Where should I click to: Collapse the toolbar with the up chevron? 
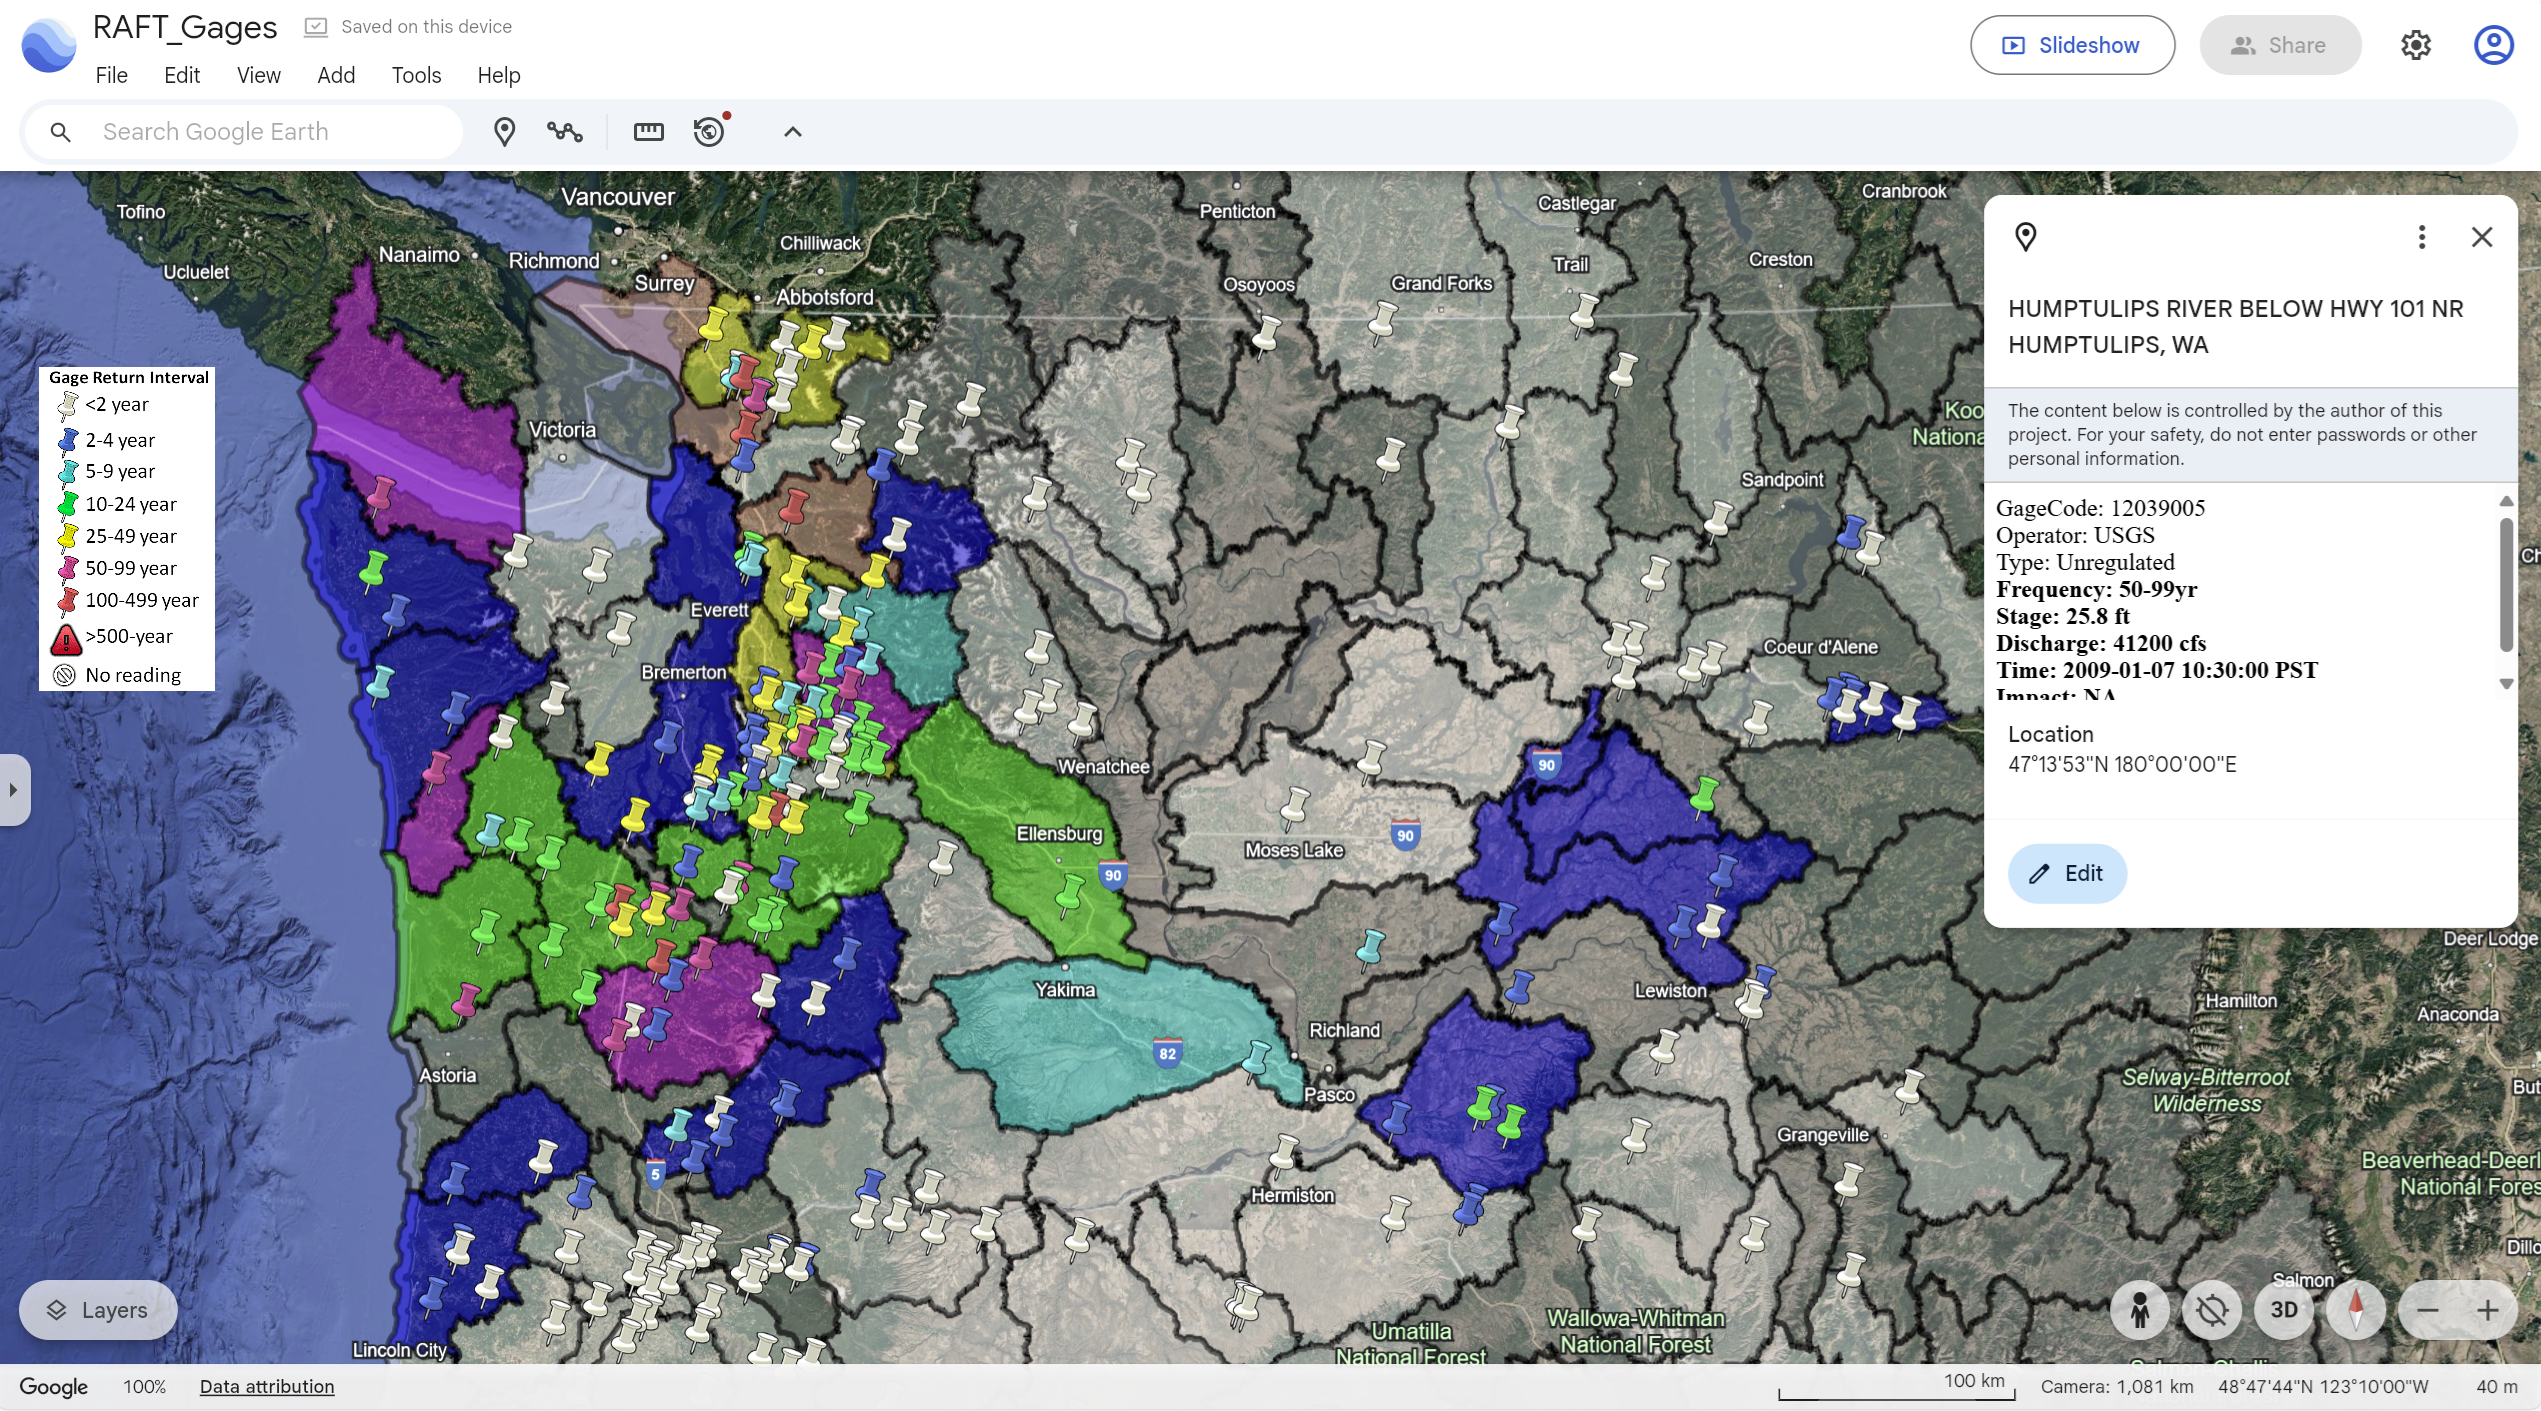coord(792,131)
